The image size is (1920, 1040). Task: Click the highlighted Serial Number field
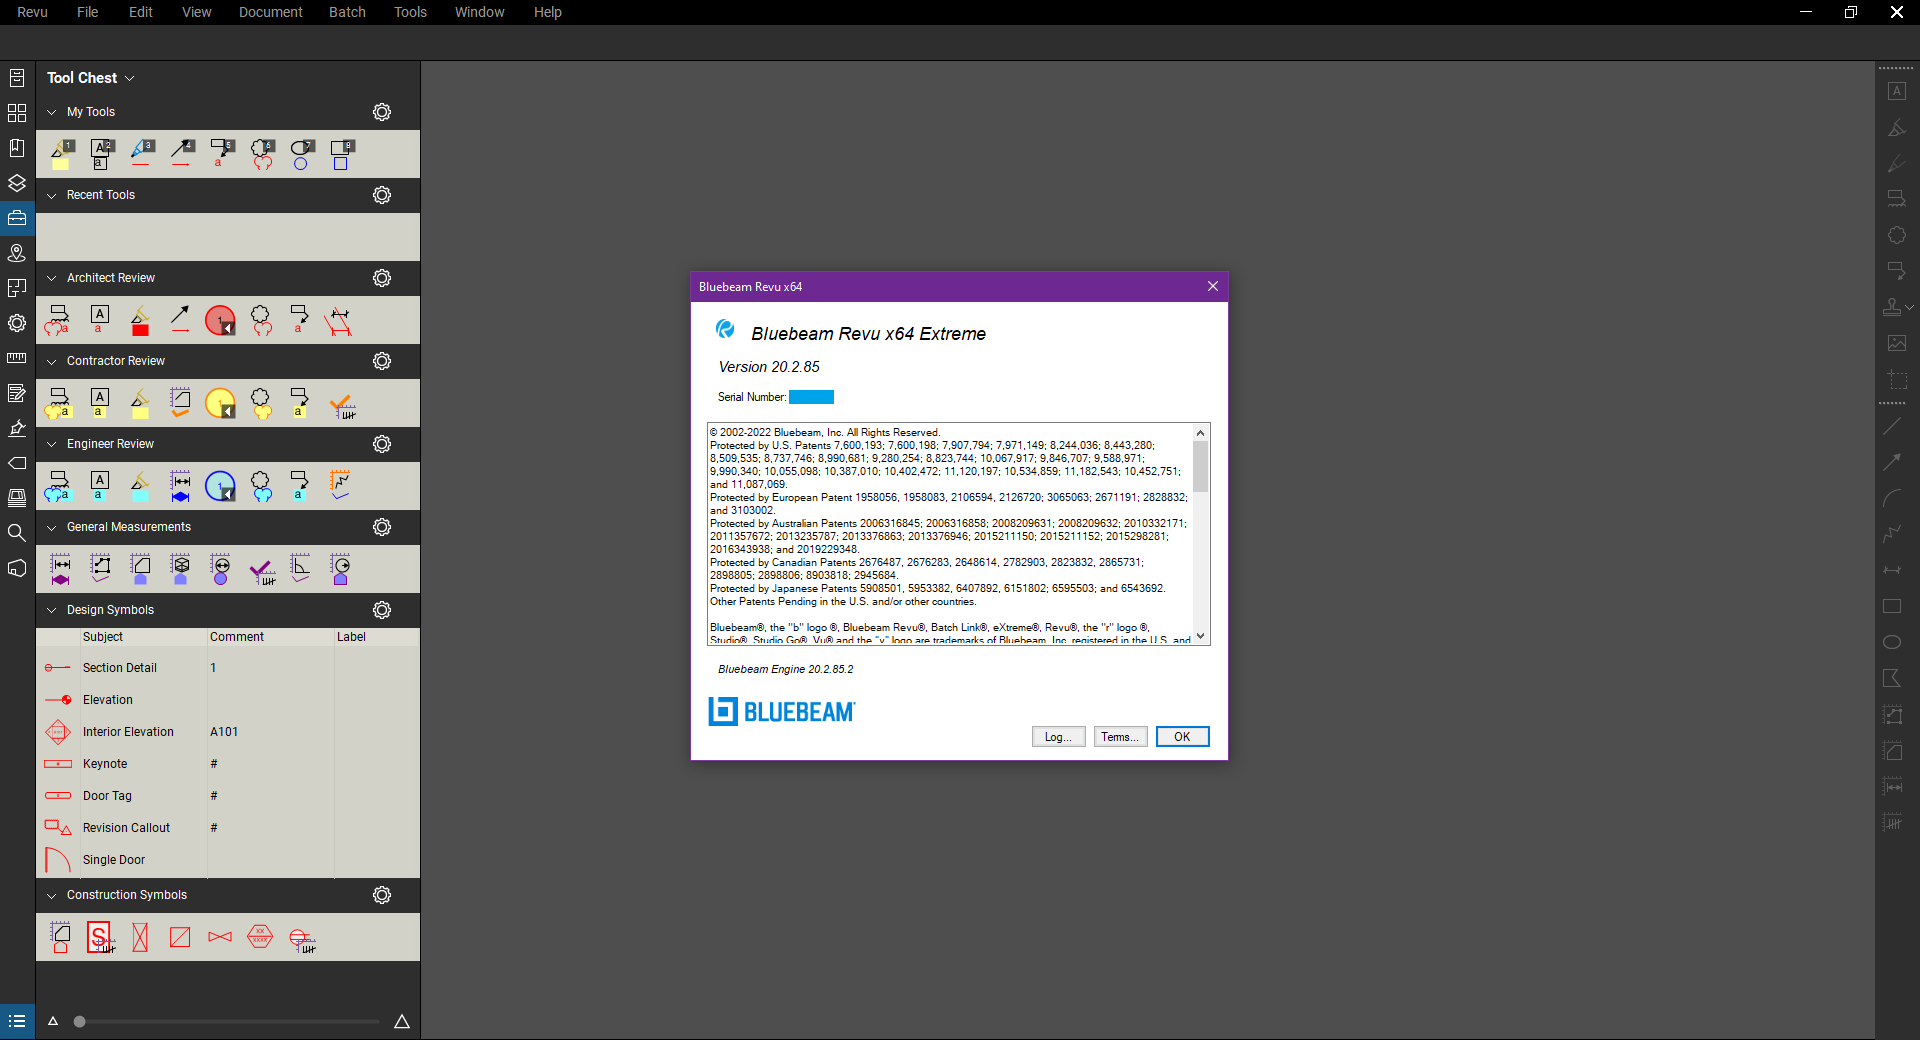point(811,397)
